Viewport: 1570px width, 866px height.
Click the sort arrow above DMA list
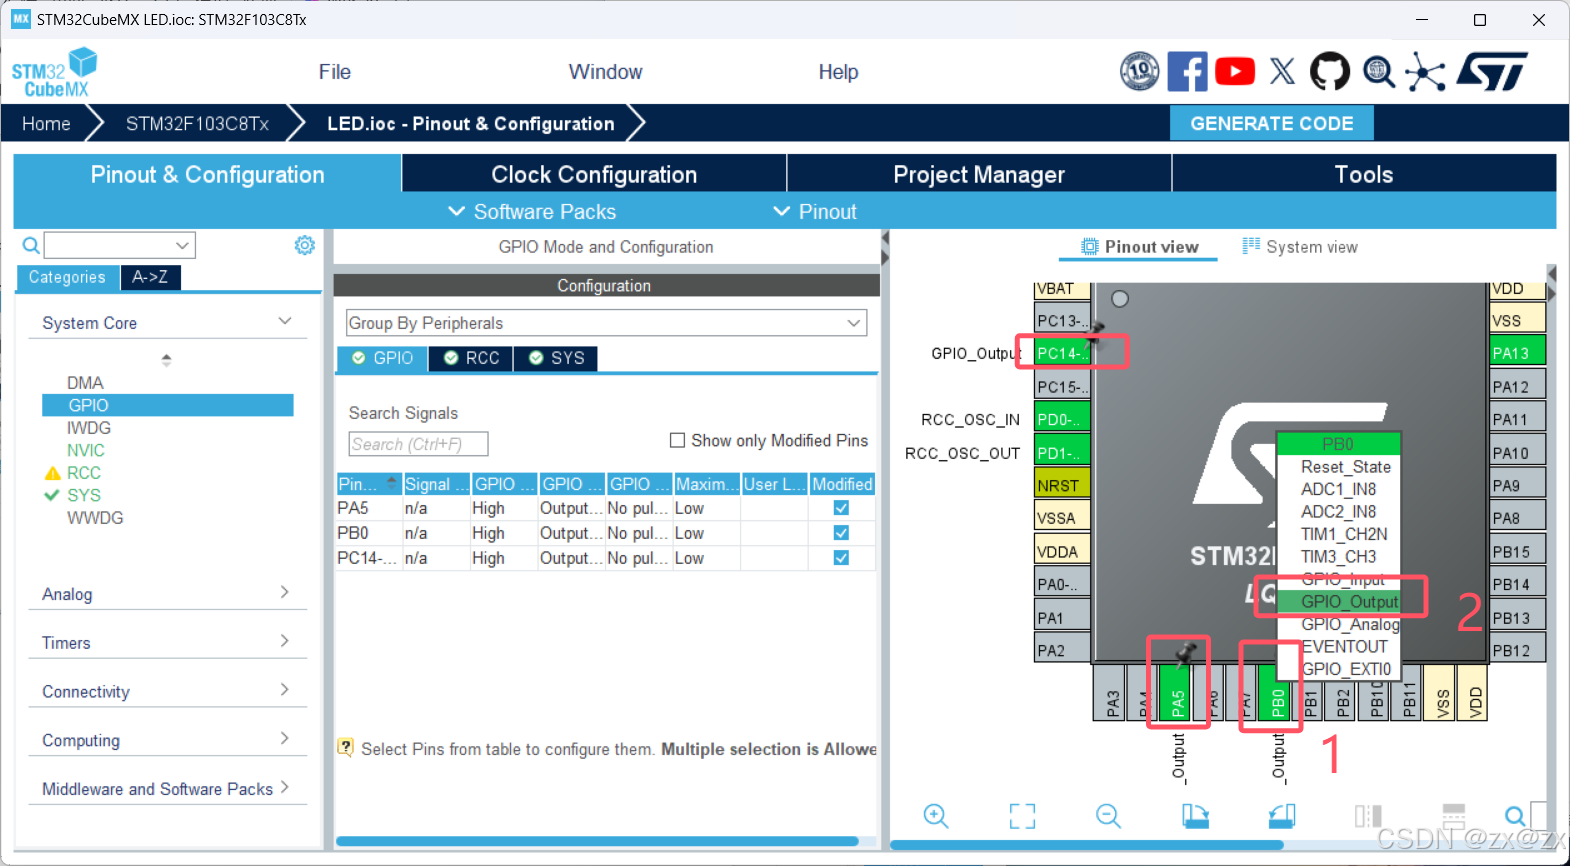point(166,359)
